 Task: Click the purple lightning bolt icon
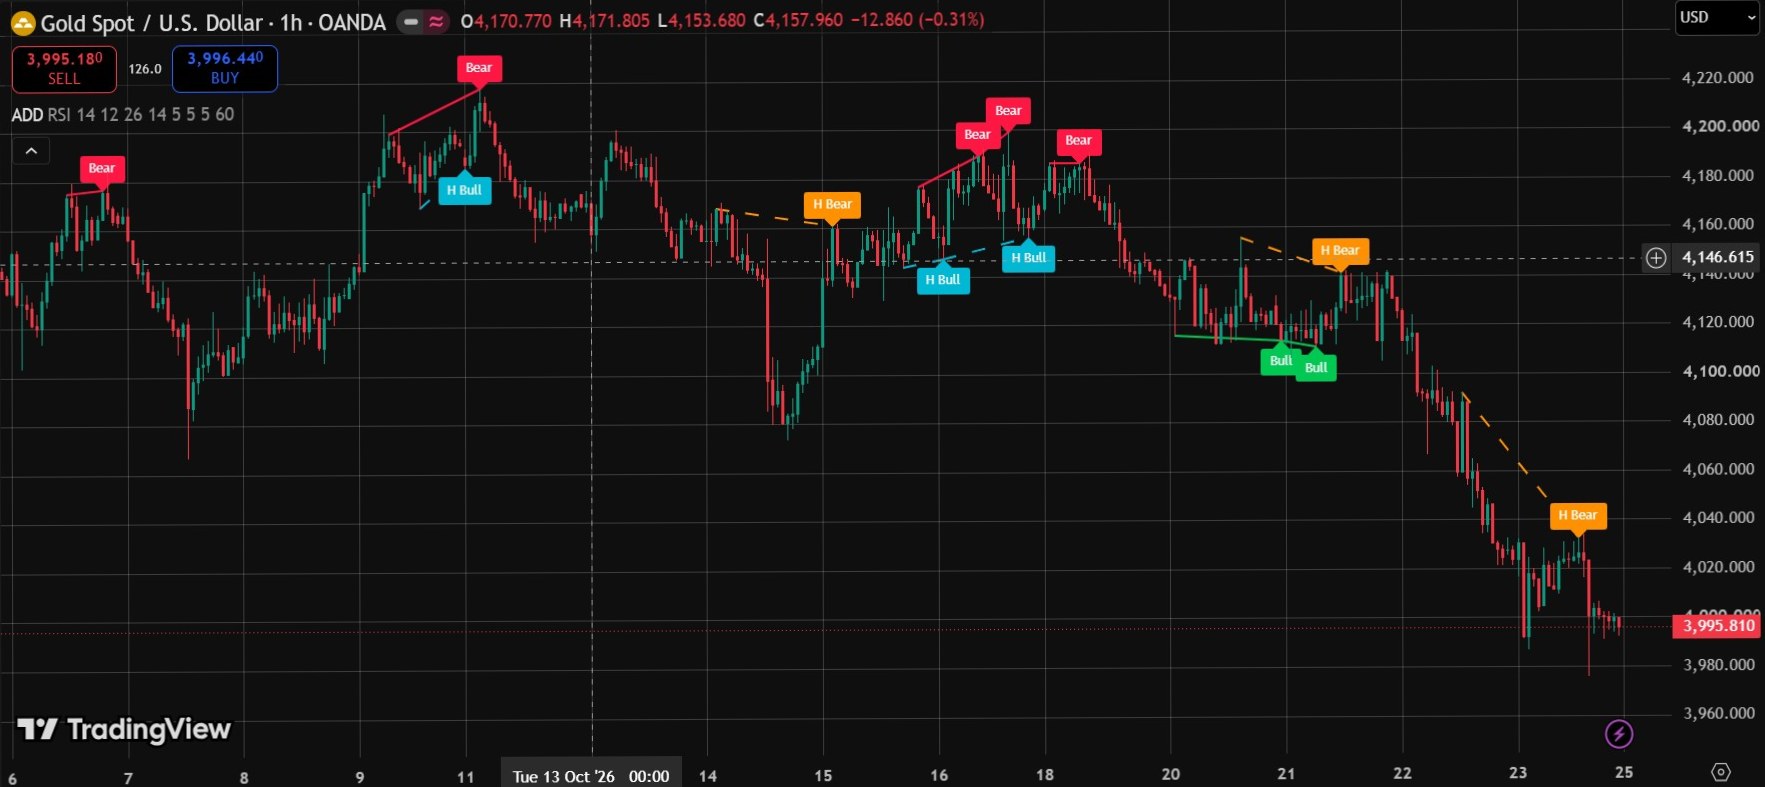[x=1619, y=734]
